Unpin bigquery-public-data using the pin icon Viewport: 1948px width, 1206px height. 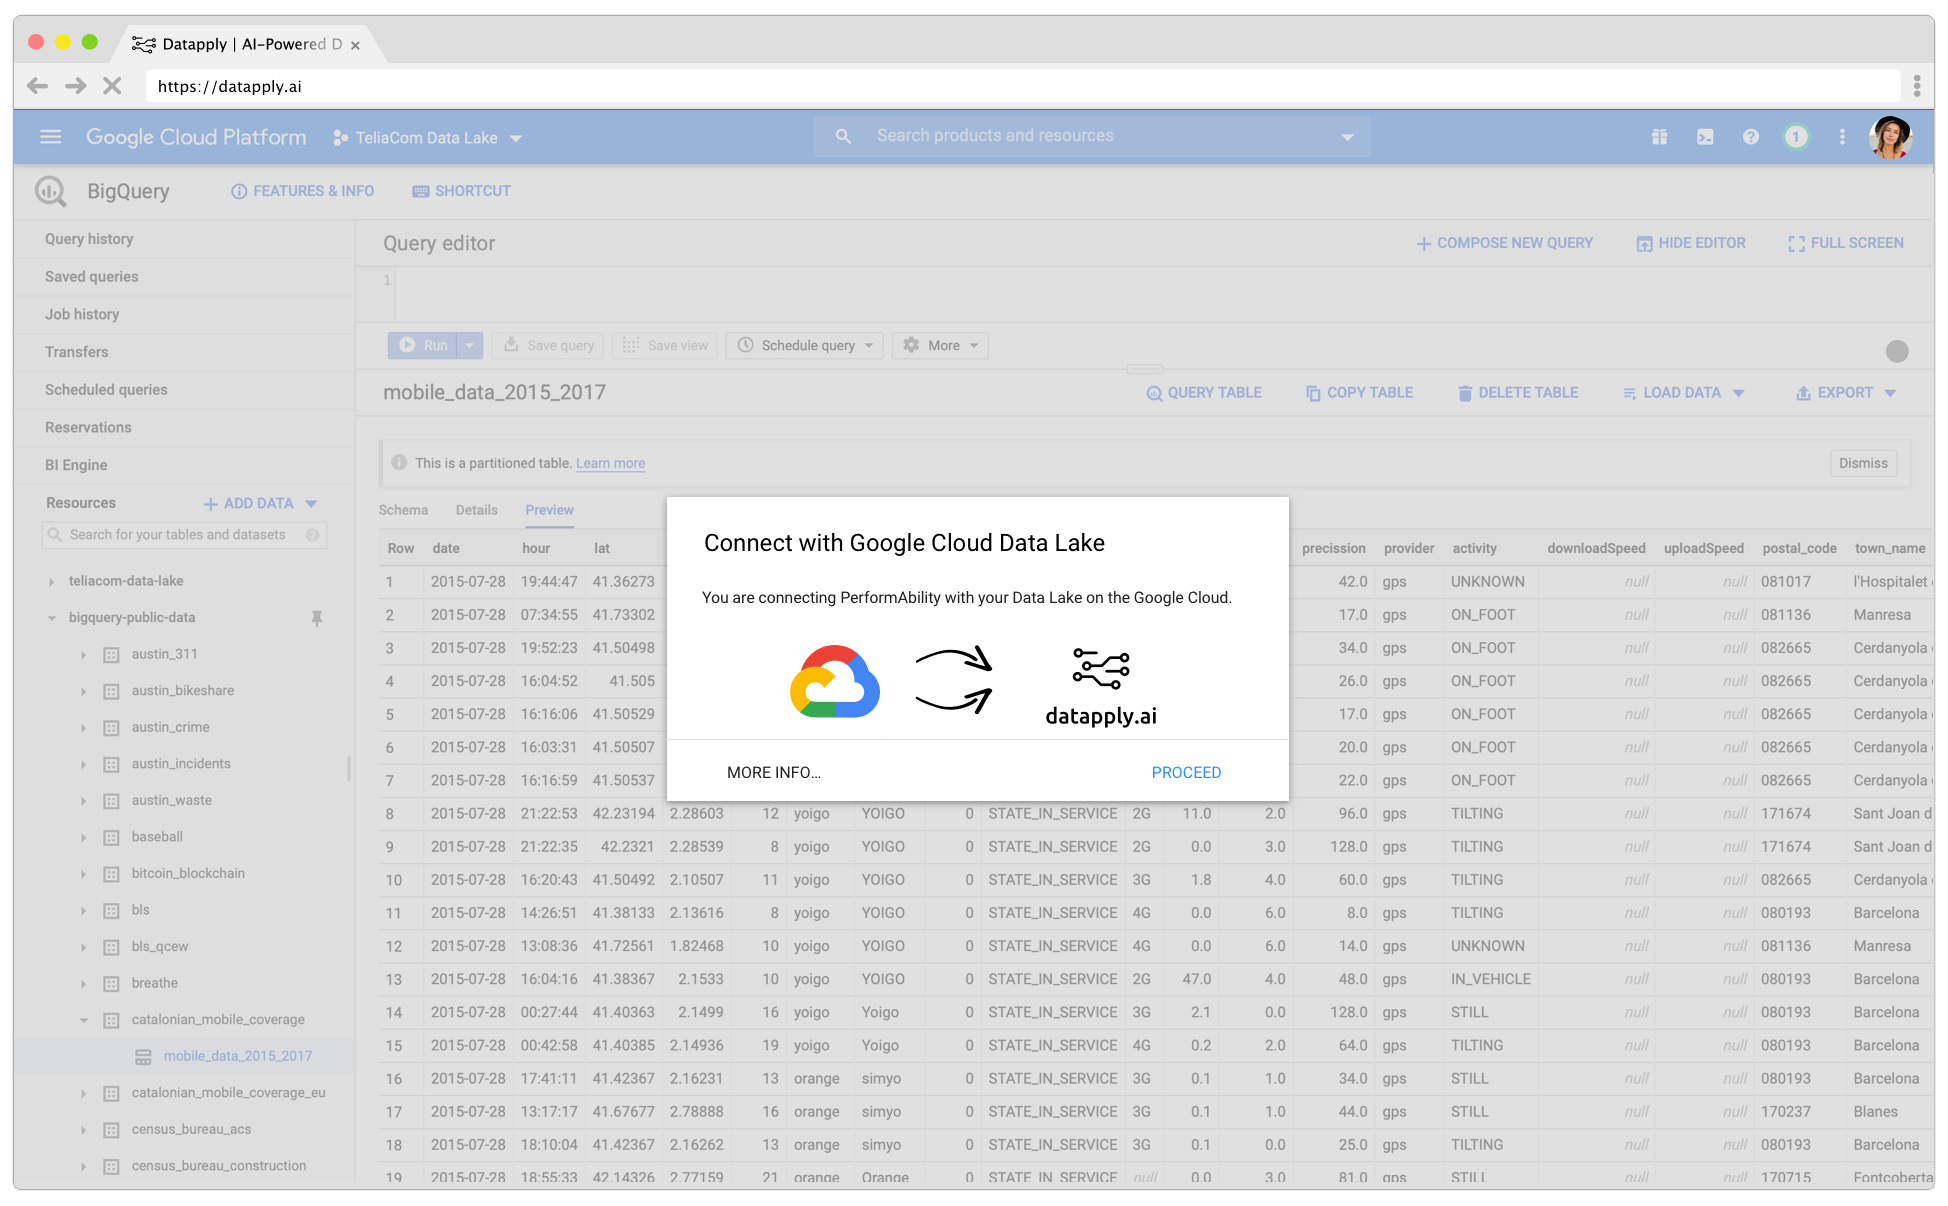coord(317,618)
